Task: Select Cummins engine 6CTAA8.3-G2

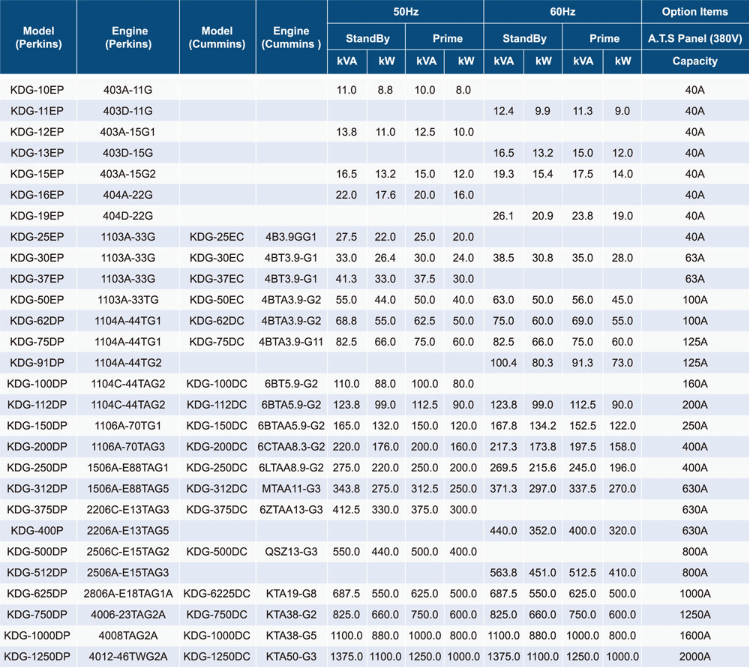Action: pos(291,447)
